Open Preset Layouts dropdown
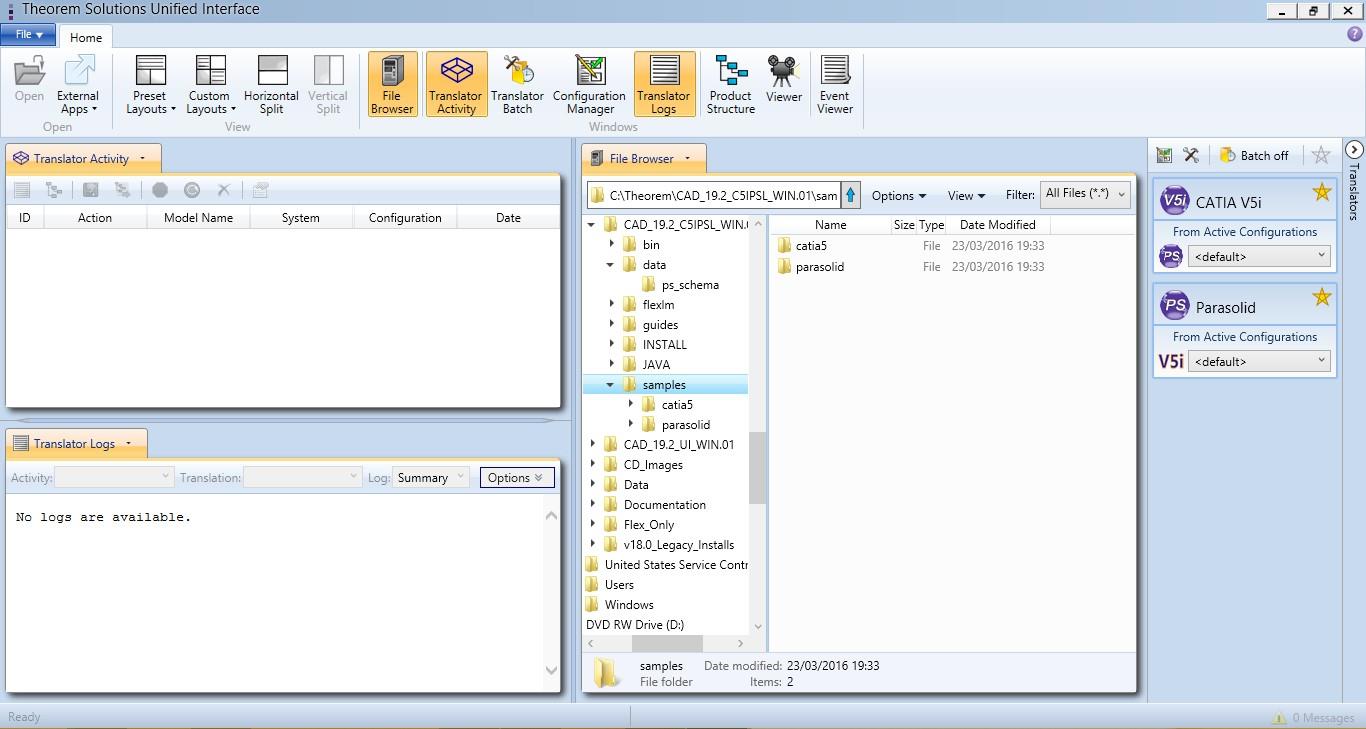This screenshot has width=1366, height=729. pos(150,85)
